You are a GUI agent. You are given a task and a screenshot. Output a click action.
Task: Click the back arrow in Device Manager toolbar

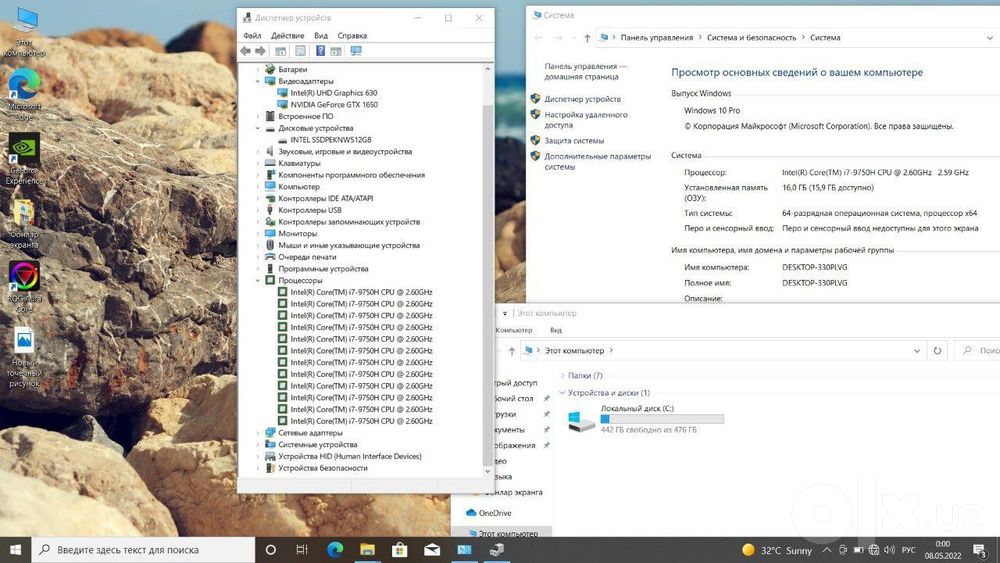[x=246, y=51]
